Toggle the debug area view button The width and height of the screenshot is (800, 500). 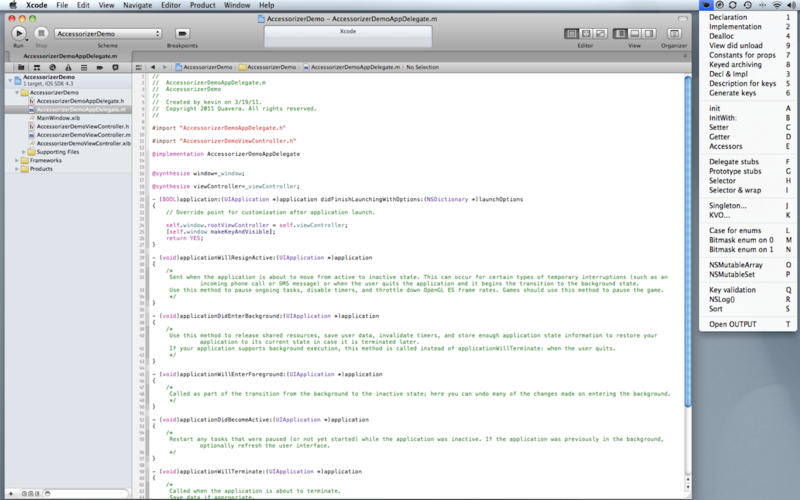[635, 33]
